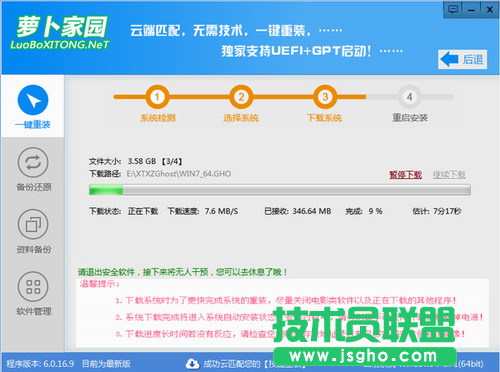
Task: Click the received 346.64 MB value
Action: 312,211
